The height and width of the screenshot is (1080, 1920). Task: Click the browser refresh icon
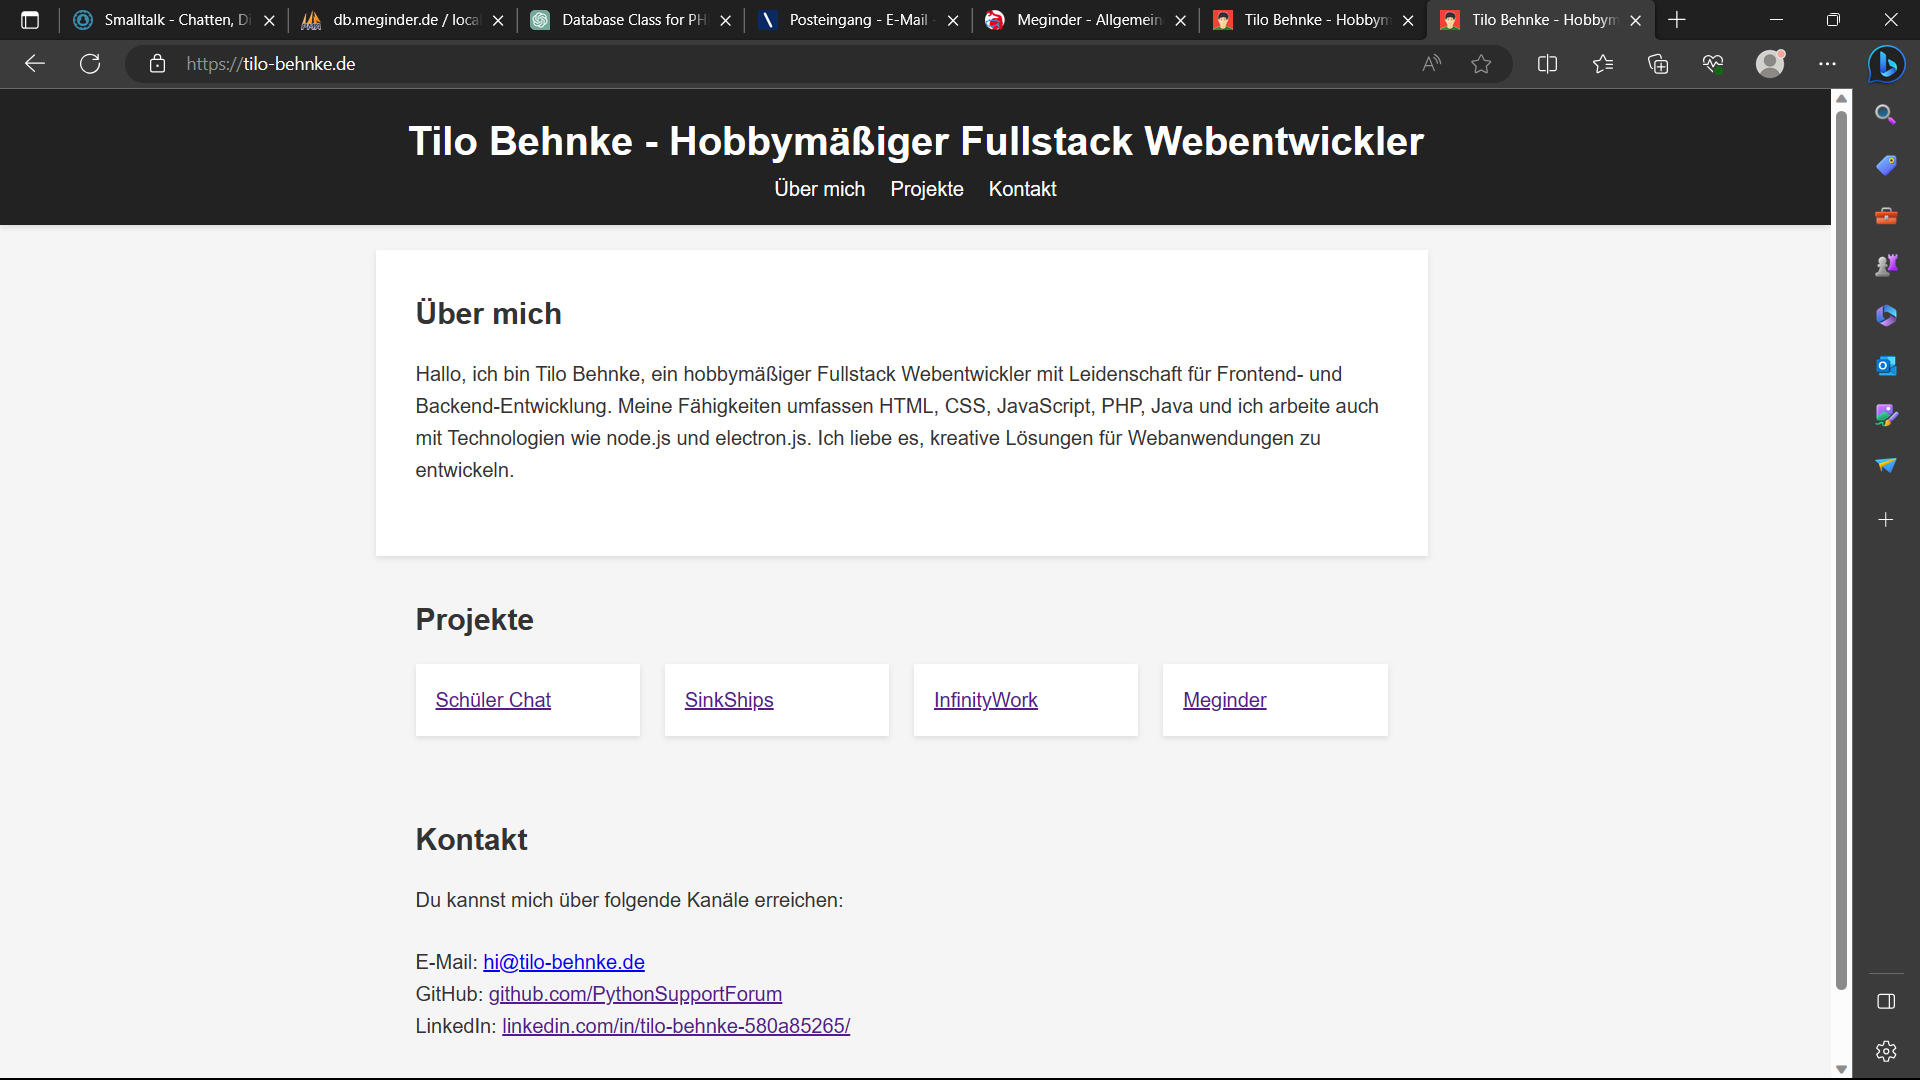click(x=90, y=64)
